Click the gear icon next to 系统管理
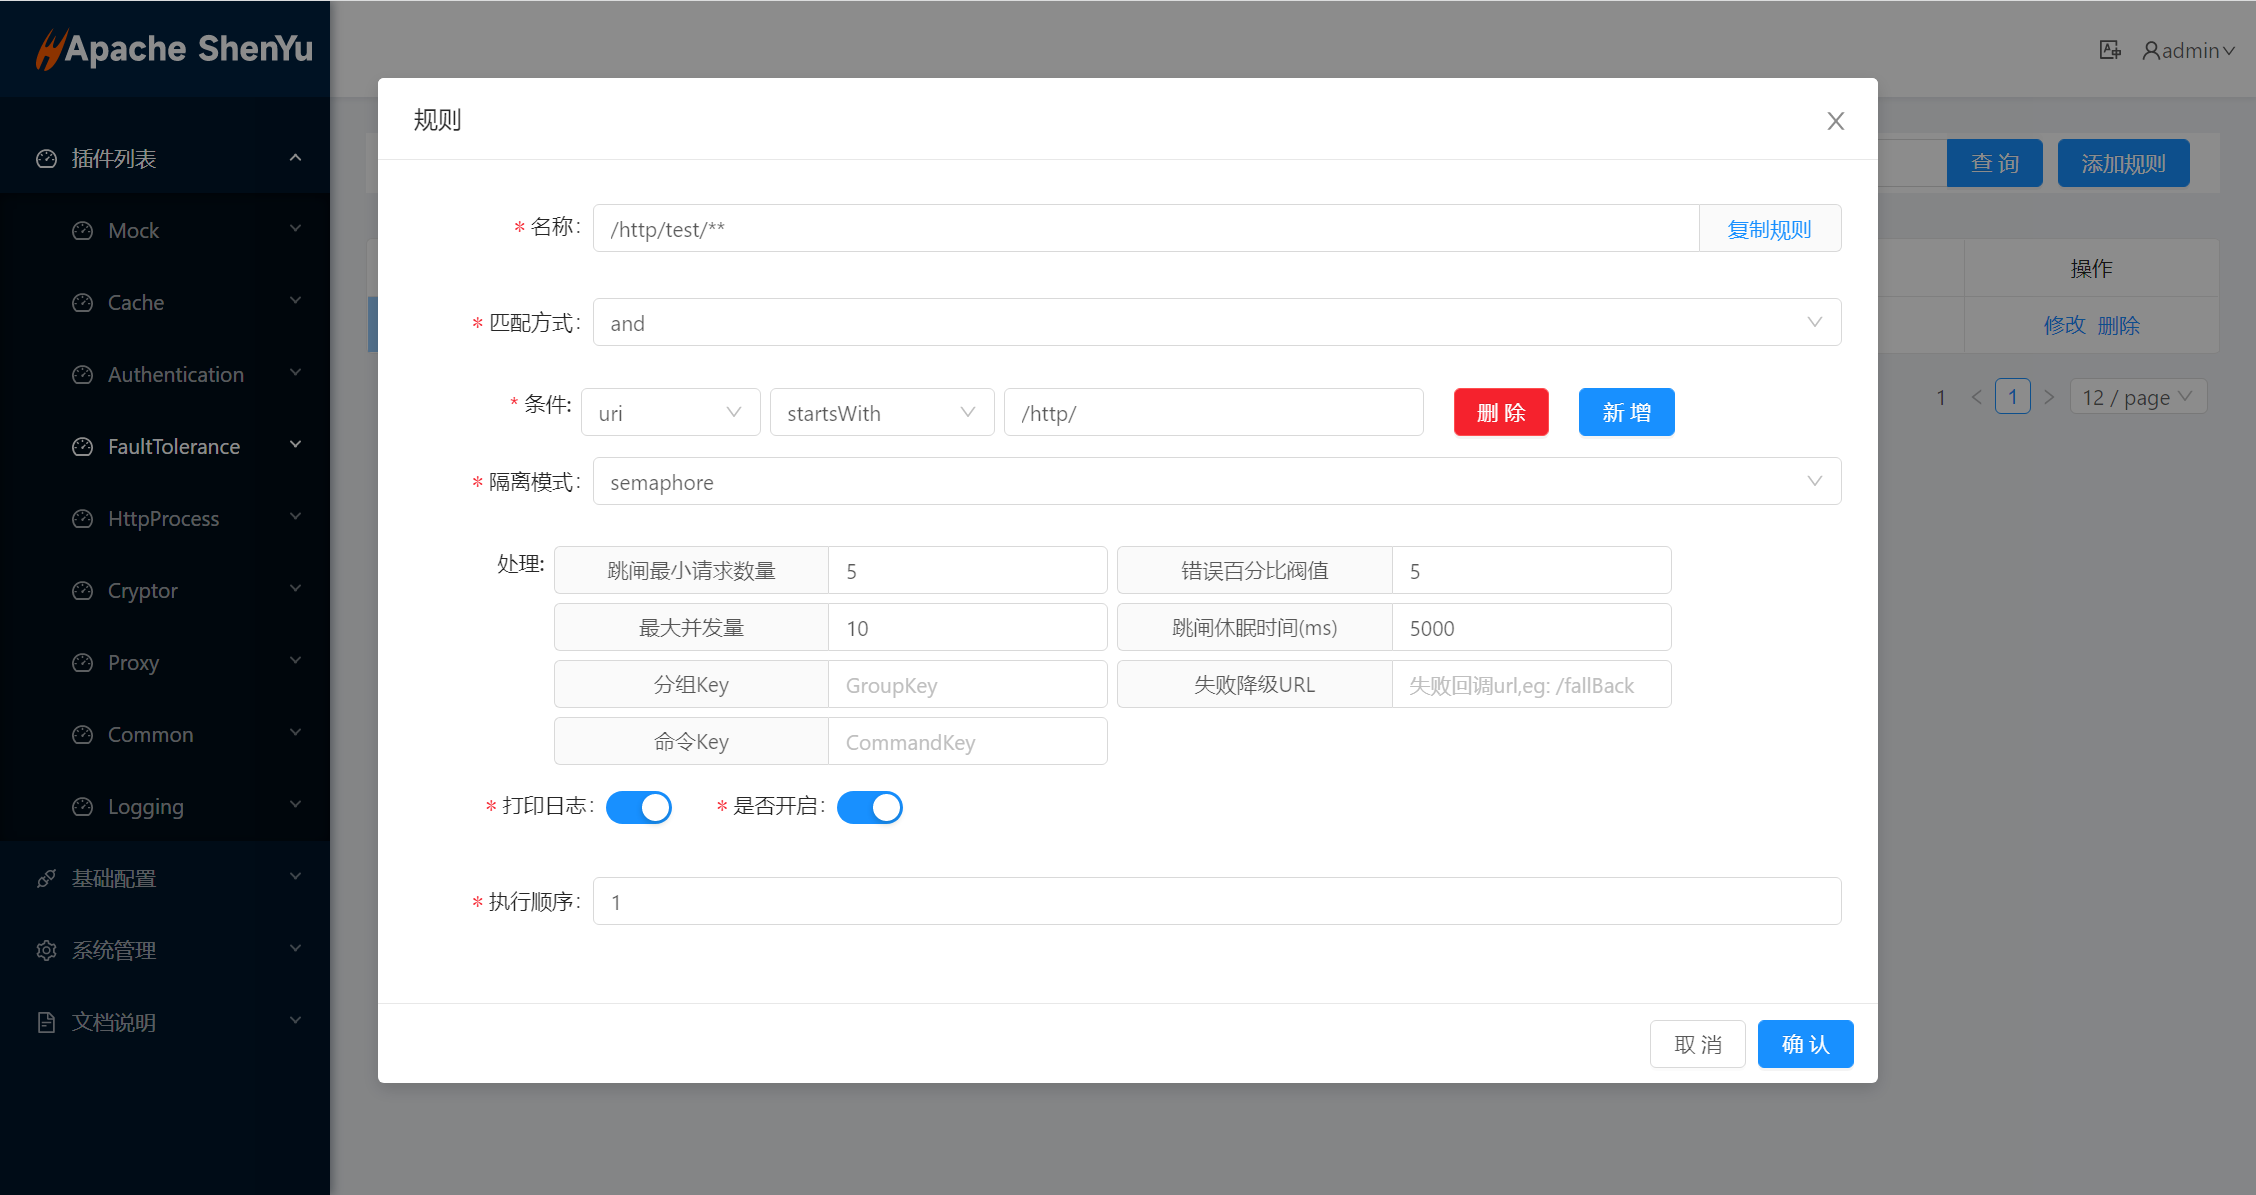 click(46, 950)
